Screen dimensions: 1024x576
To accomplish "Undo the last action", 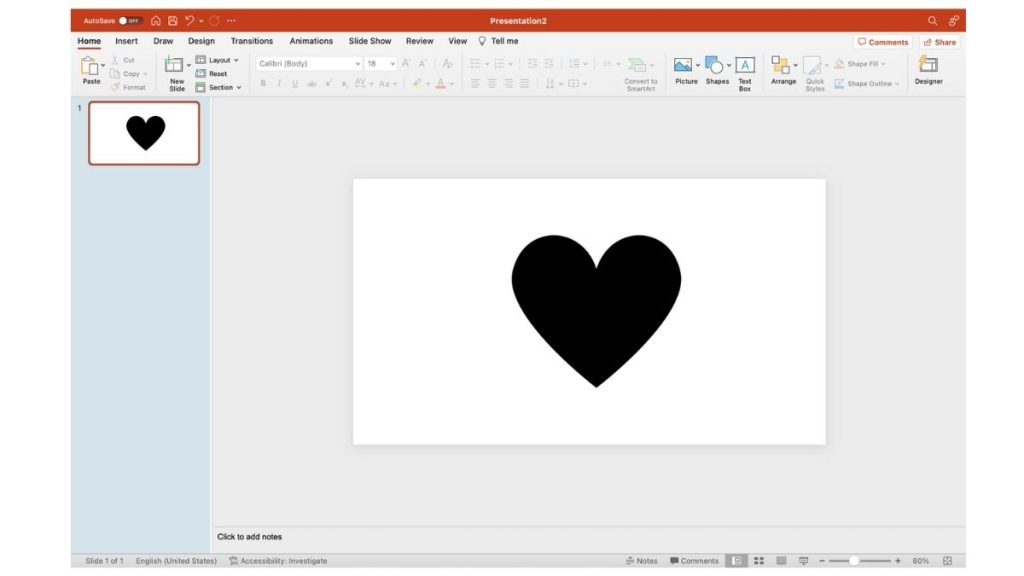I will [x=189, y=21].
